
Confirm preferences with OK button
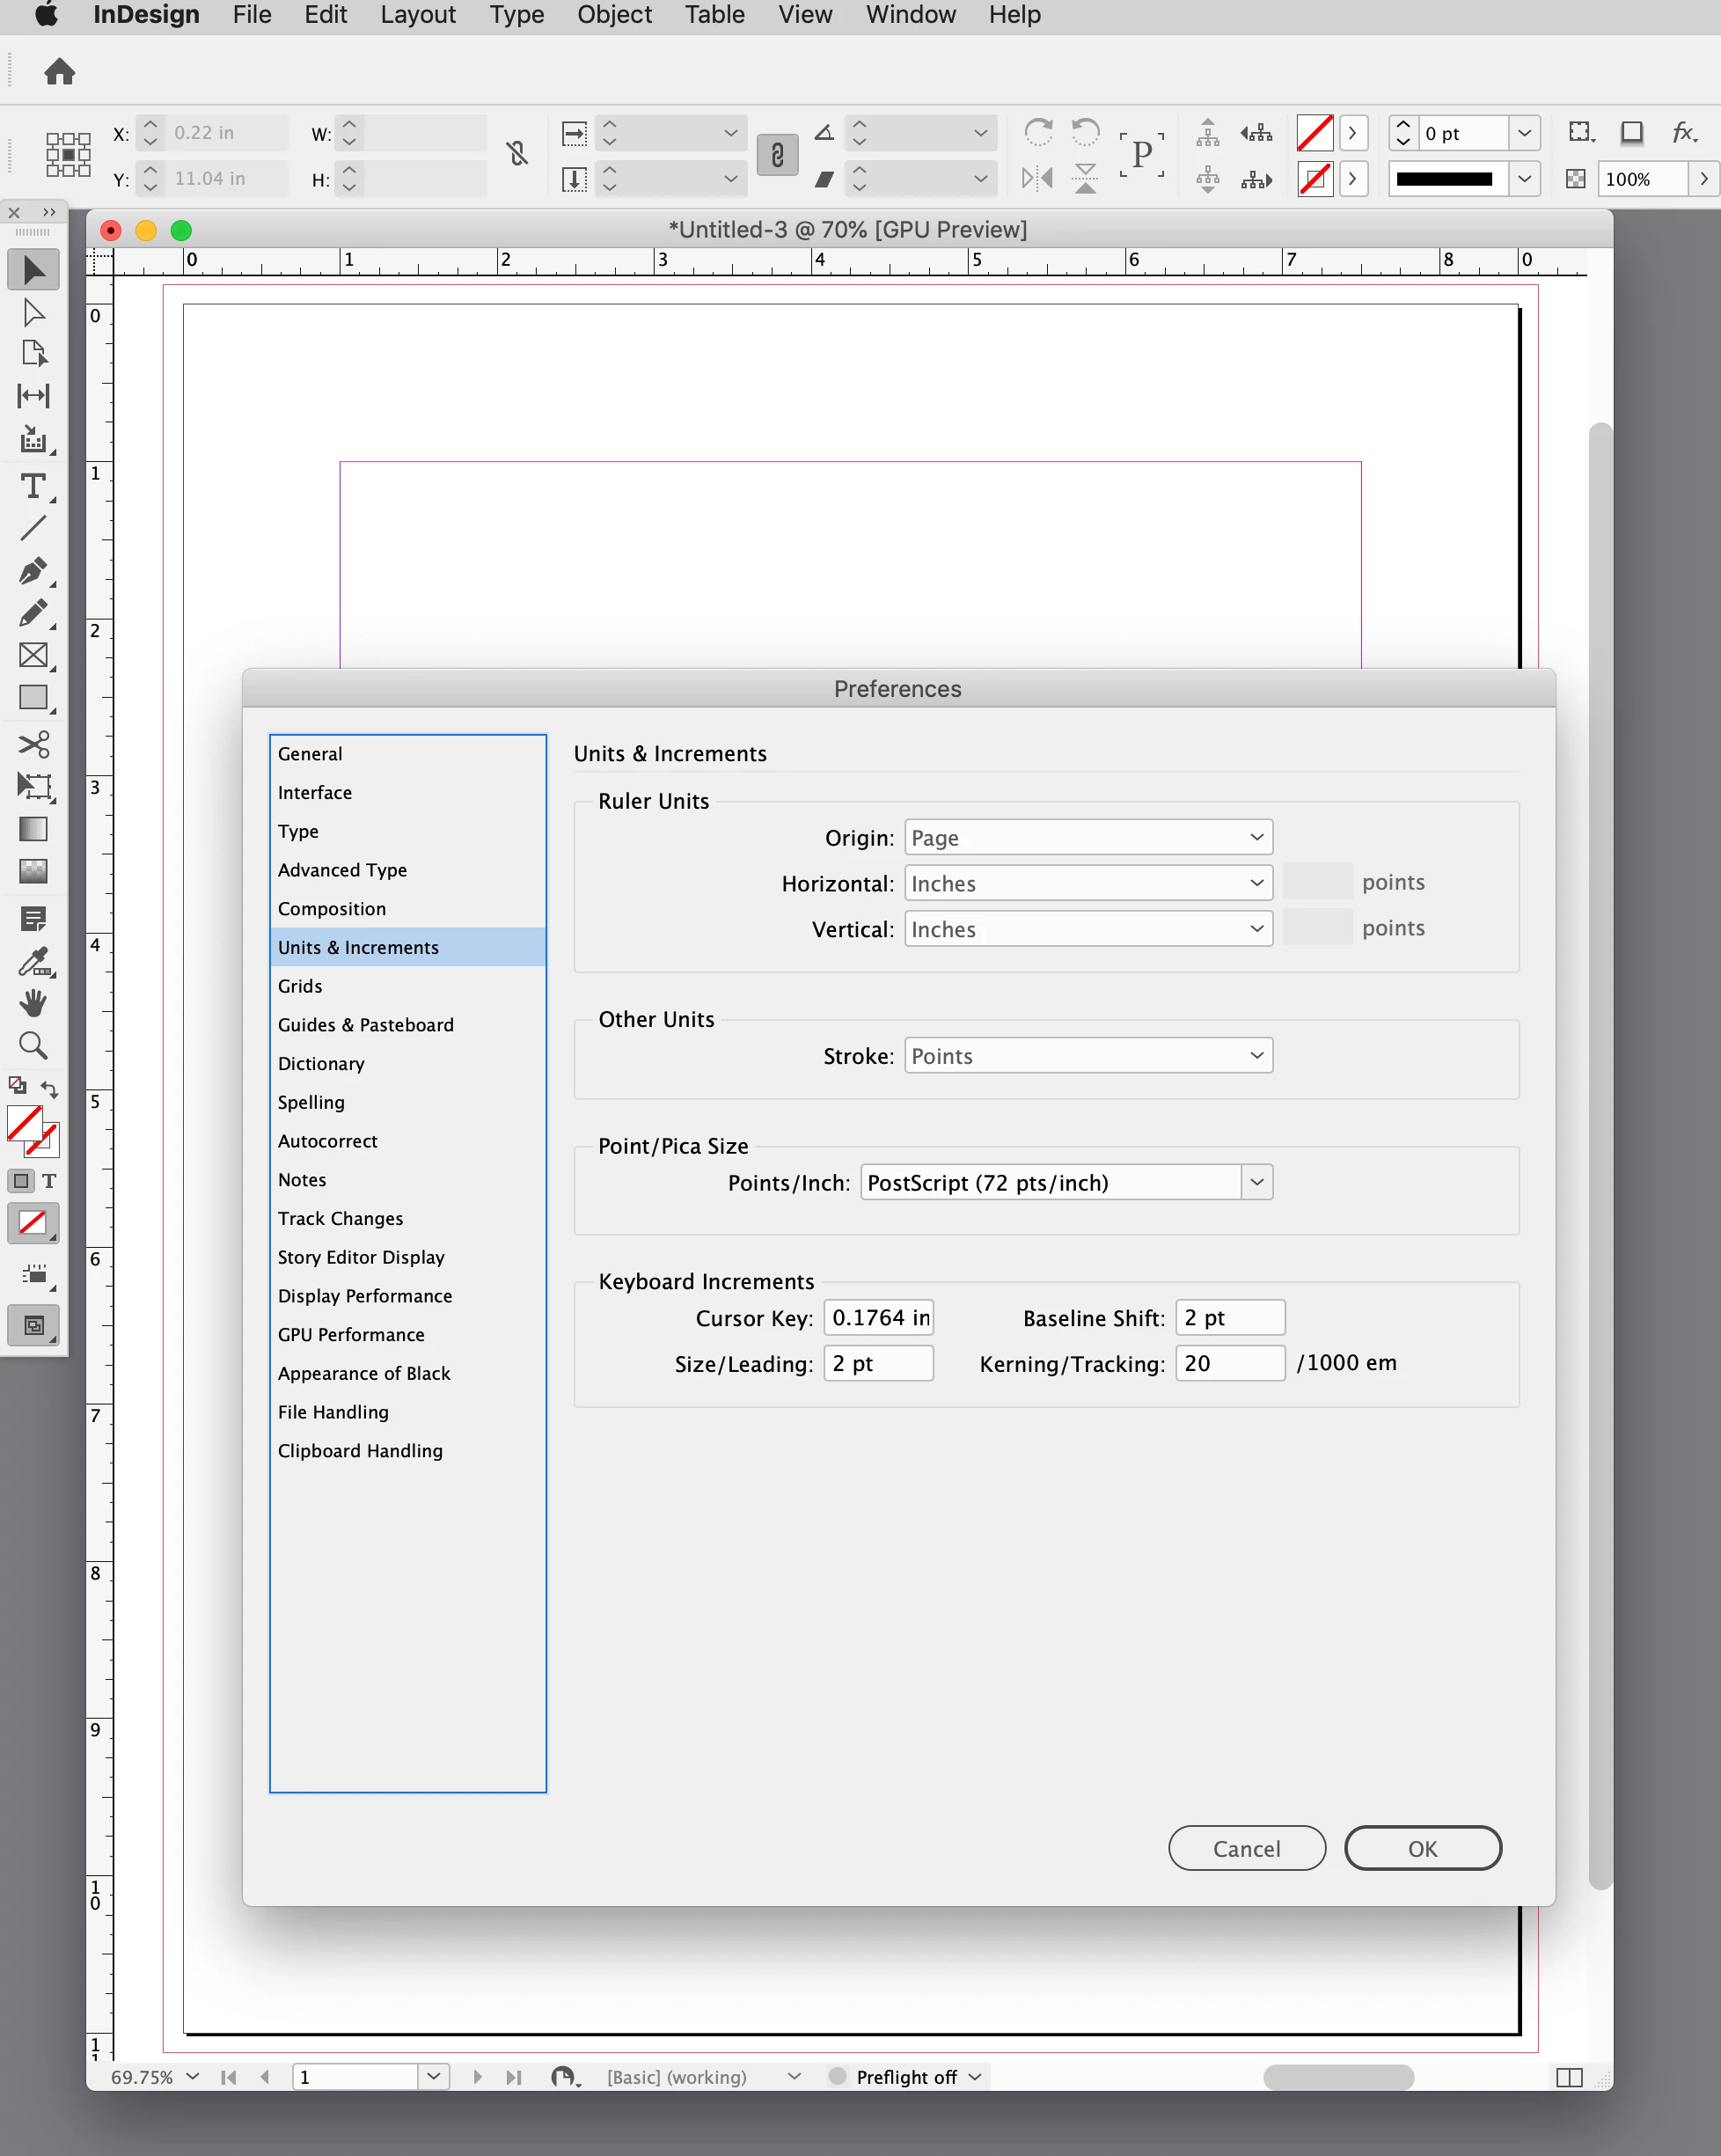pyautogui.click(x=1422, y=1849)
